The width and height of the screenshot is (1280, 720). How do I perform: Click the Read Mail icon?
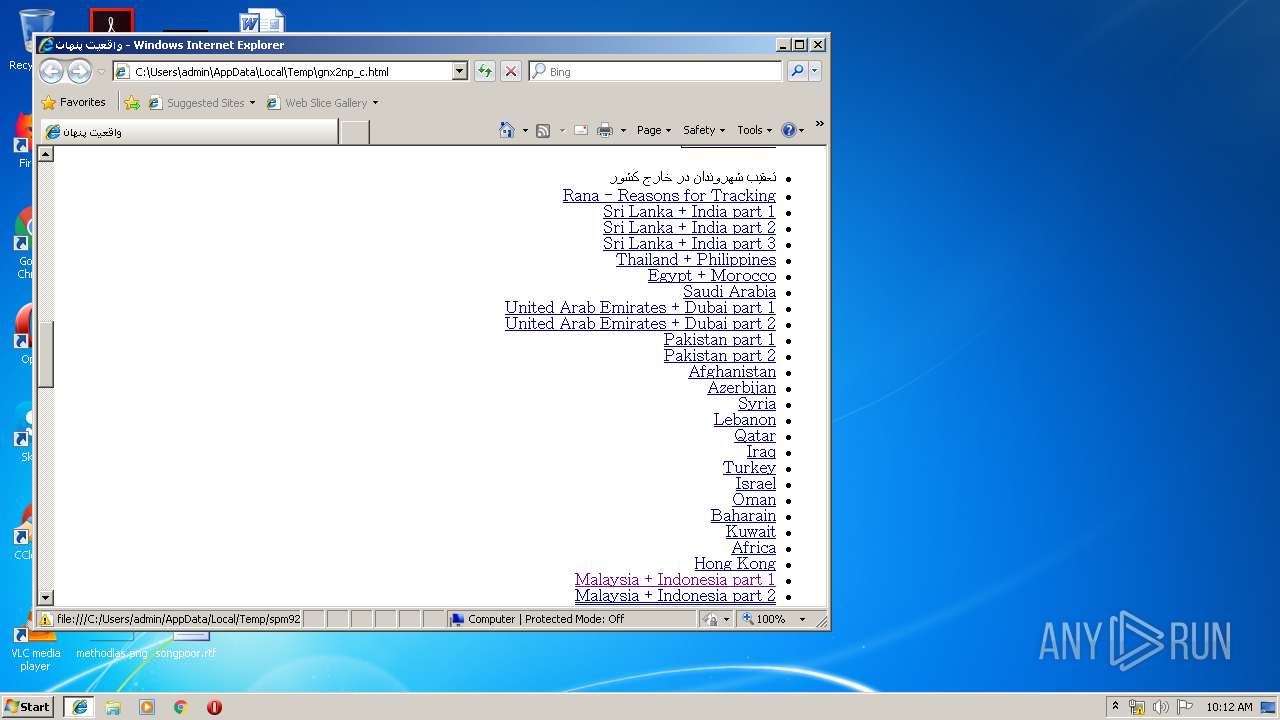(581, 130)
